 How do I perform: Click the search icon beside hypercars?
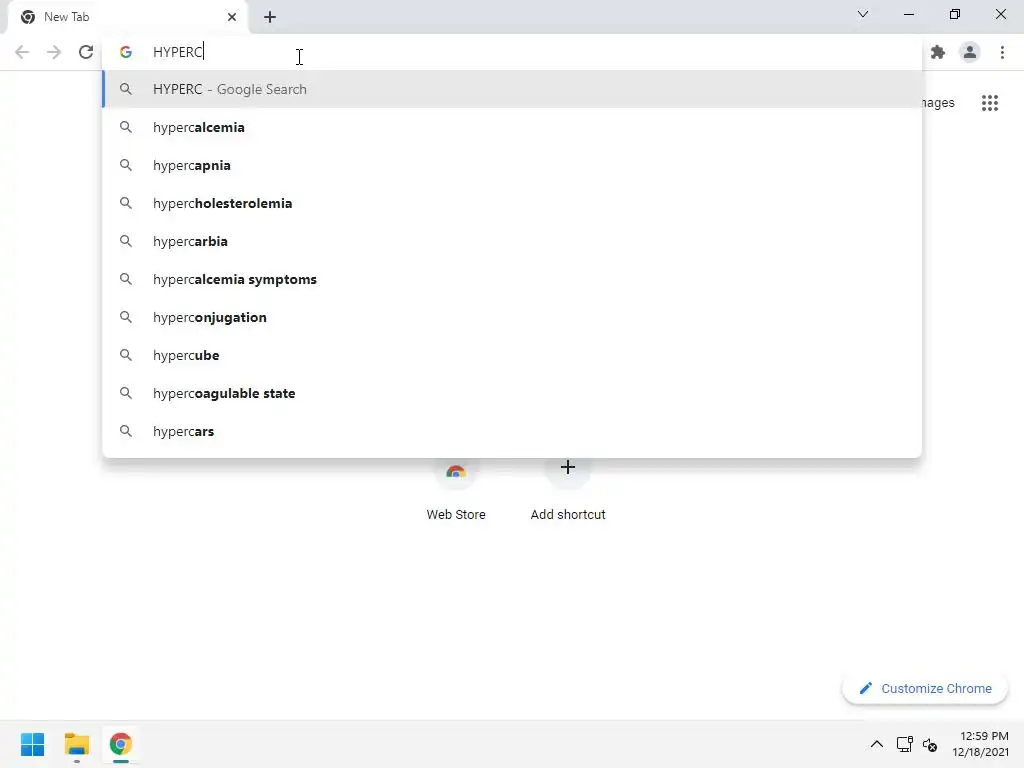[126, 431]
